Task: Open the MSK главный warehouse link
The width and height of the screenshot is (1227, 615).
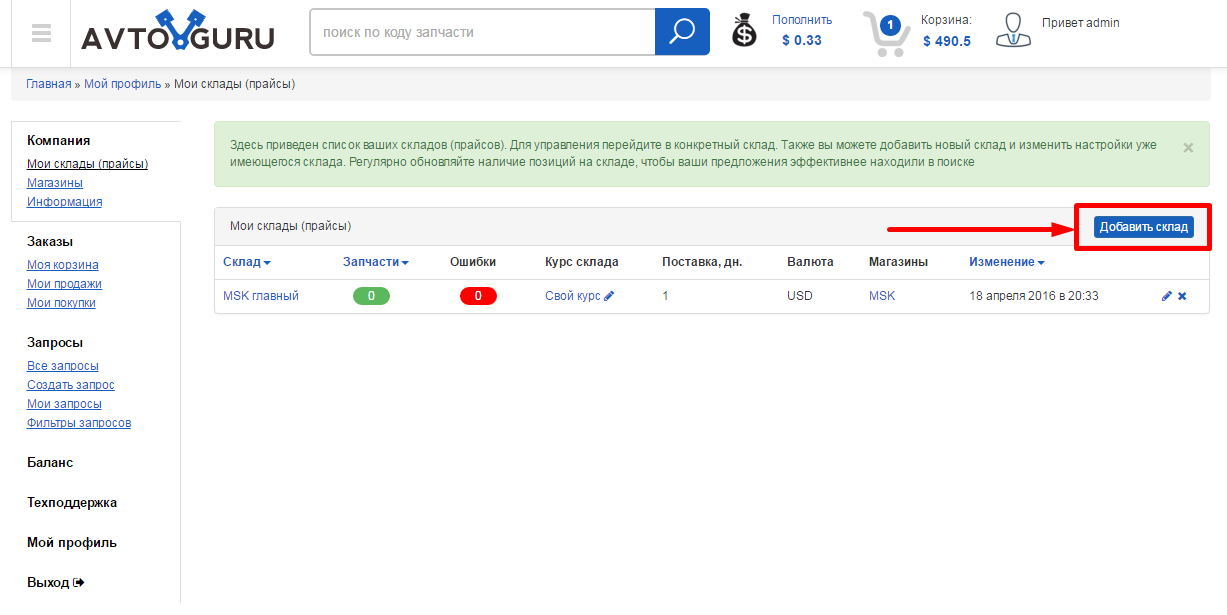Action: click(261, 296)
